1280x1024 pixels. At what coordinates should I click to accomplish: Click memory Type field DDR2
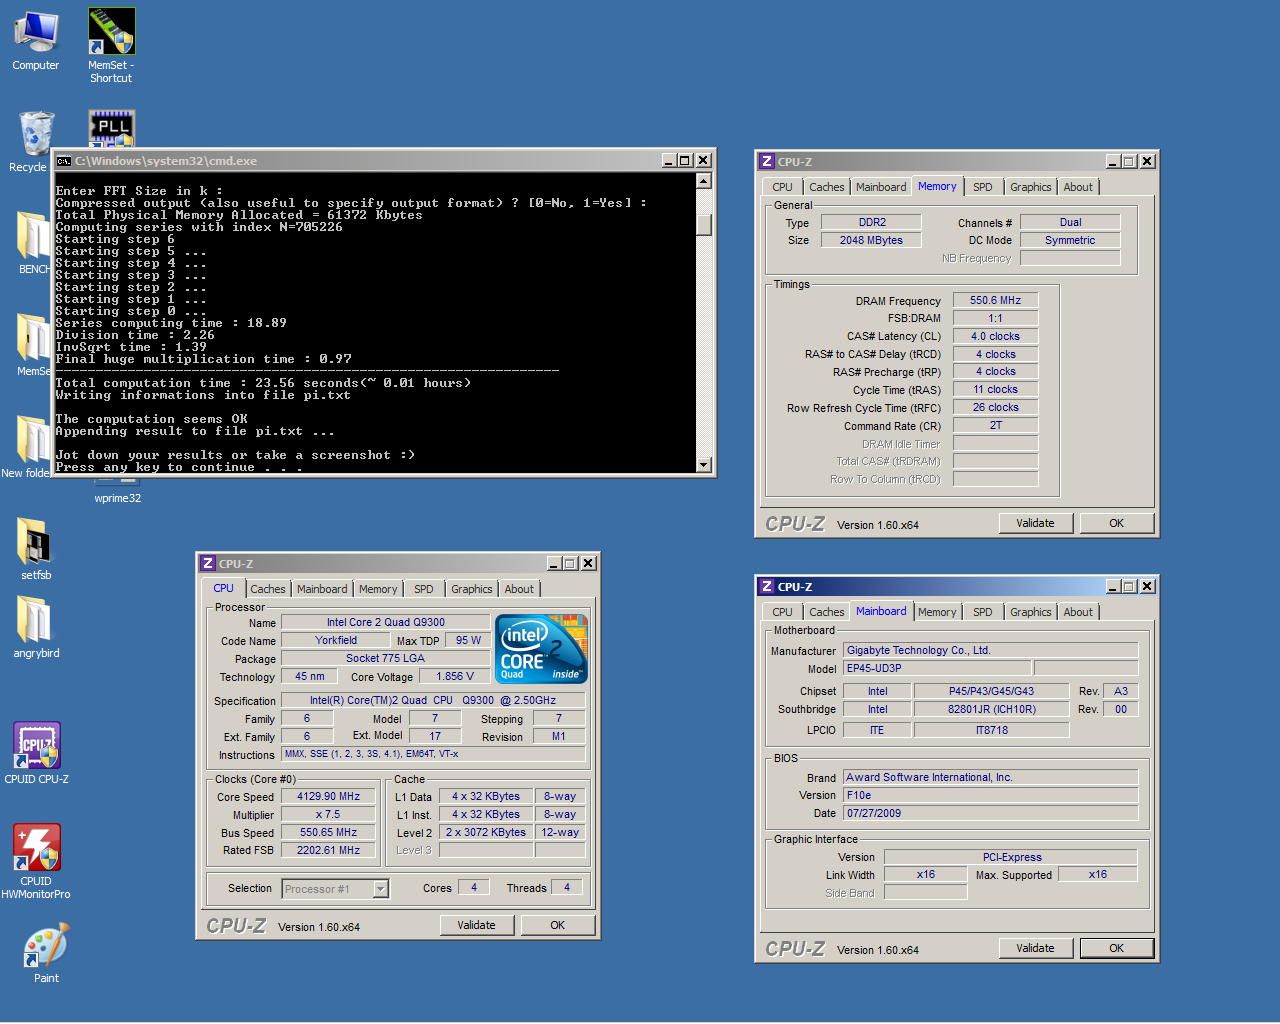tap(872, 222)
